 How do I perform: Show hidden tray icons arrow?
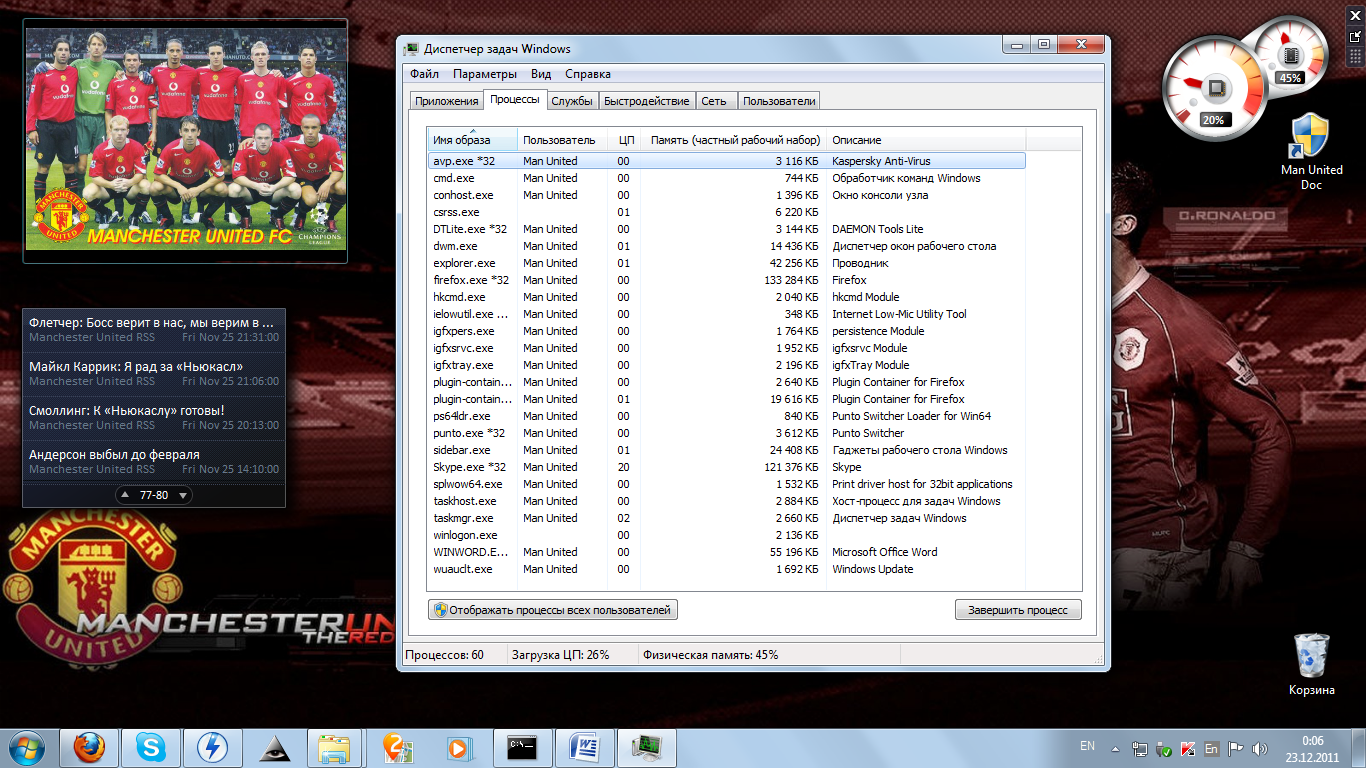tap(1117, 748)
